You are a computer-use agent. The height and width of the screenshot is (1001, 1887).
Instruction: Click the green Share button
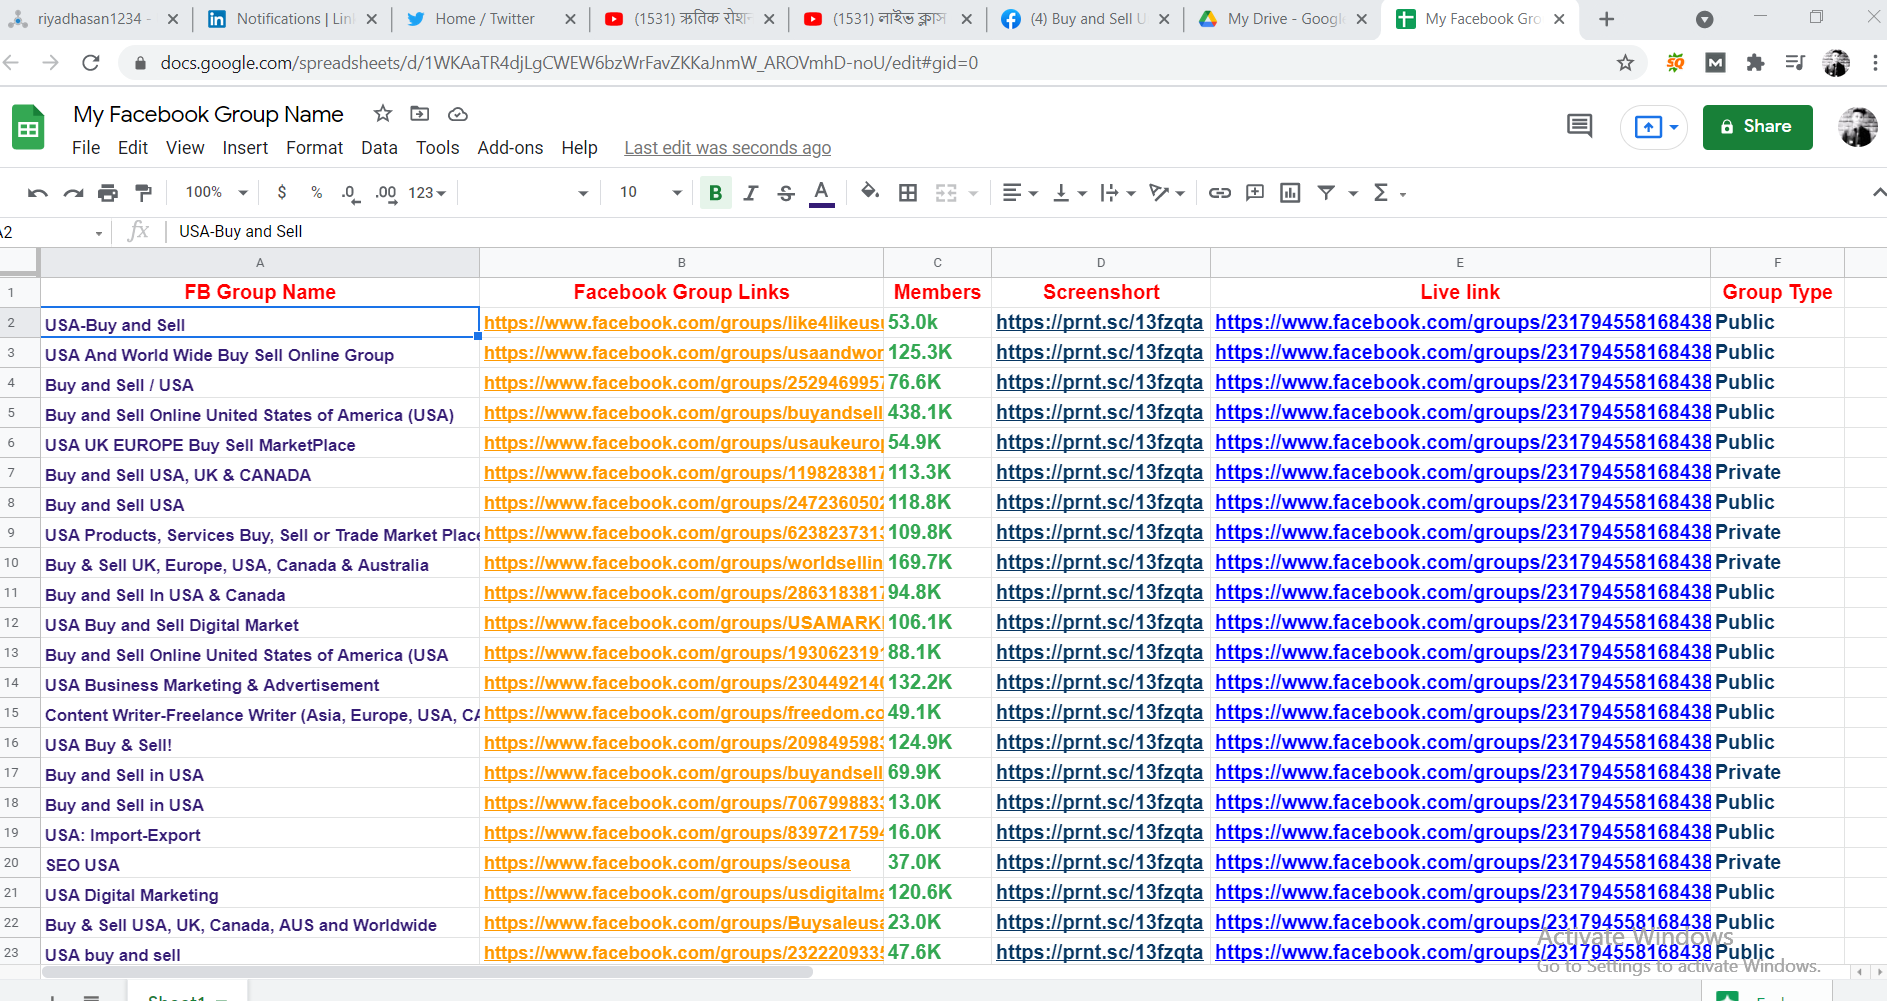(1757, 127)
